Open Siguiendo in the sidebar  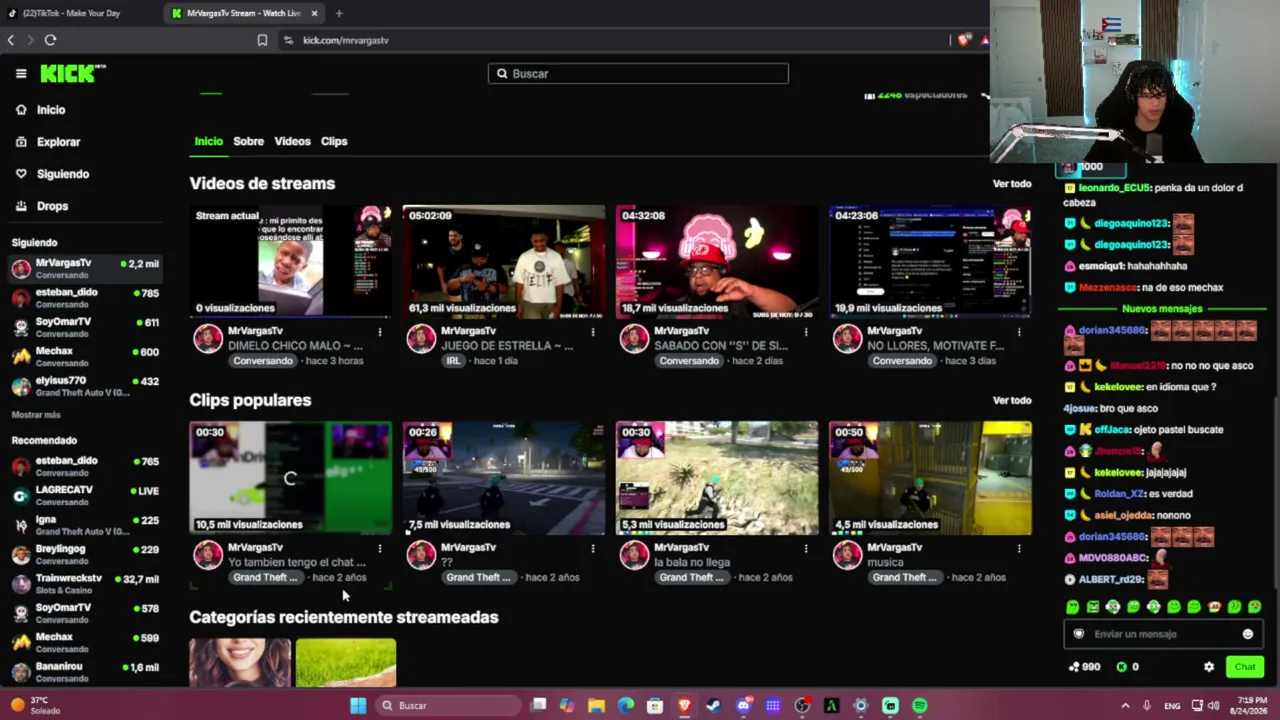click(62, 174)
